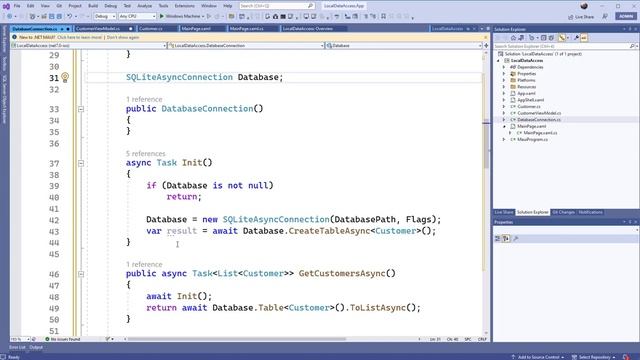This screenshot has height=360, width=640.
Task: Expand the Platforms folder
Action: pos(504,80)
